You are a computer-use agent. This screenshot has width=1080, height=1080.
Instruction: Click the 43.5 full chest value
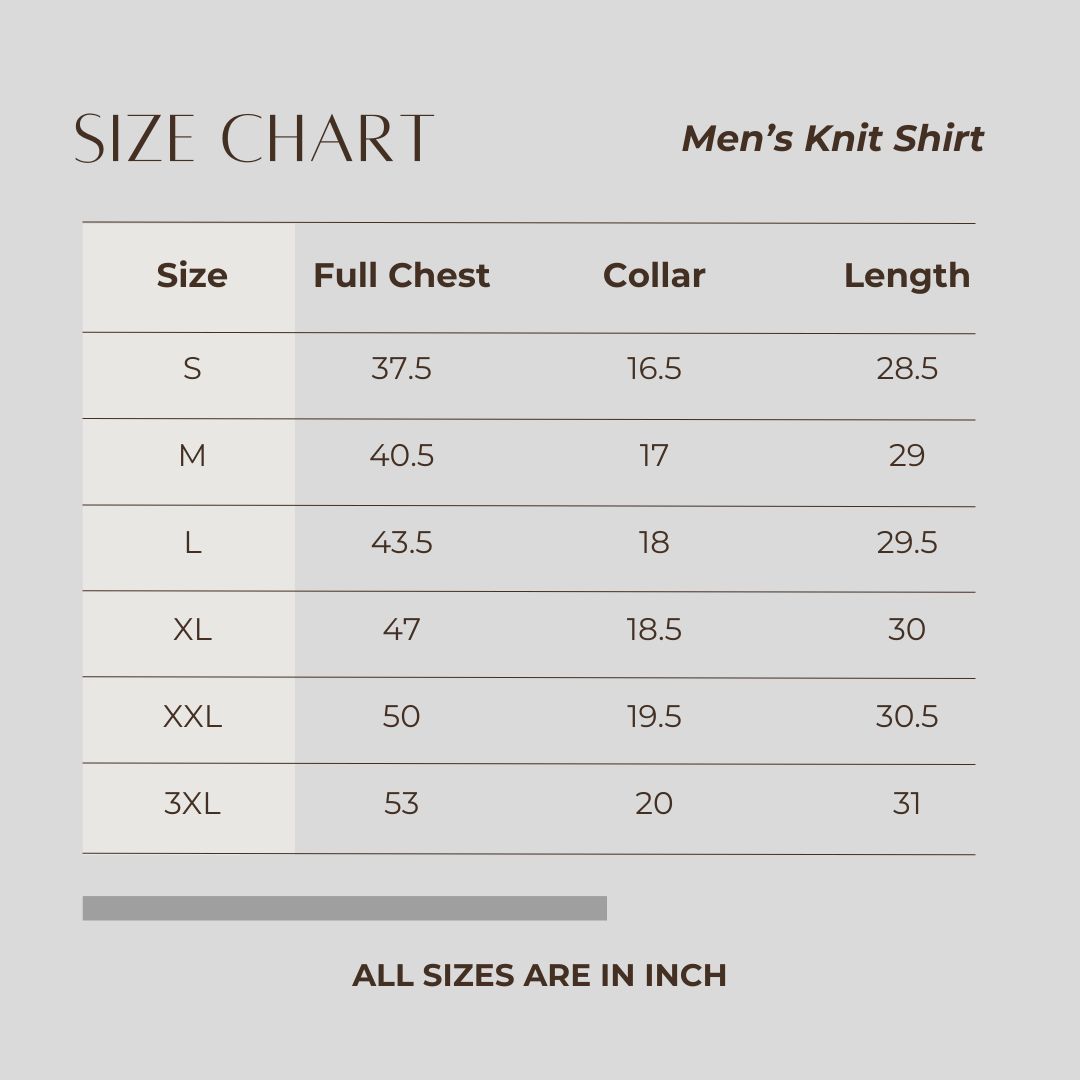[401, 543]
